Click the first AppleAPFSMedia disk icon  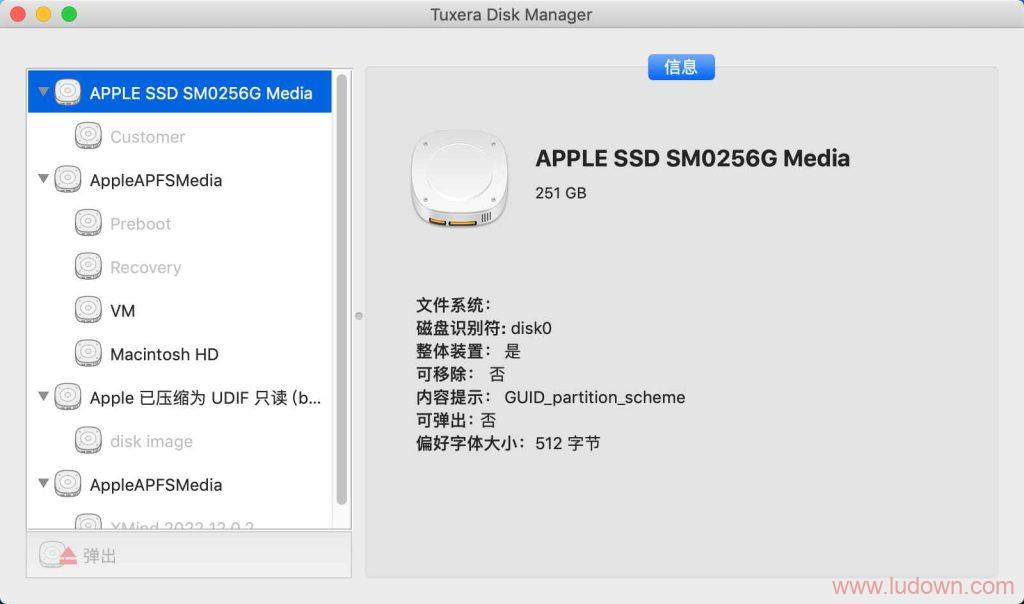[x=68, y=179]
